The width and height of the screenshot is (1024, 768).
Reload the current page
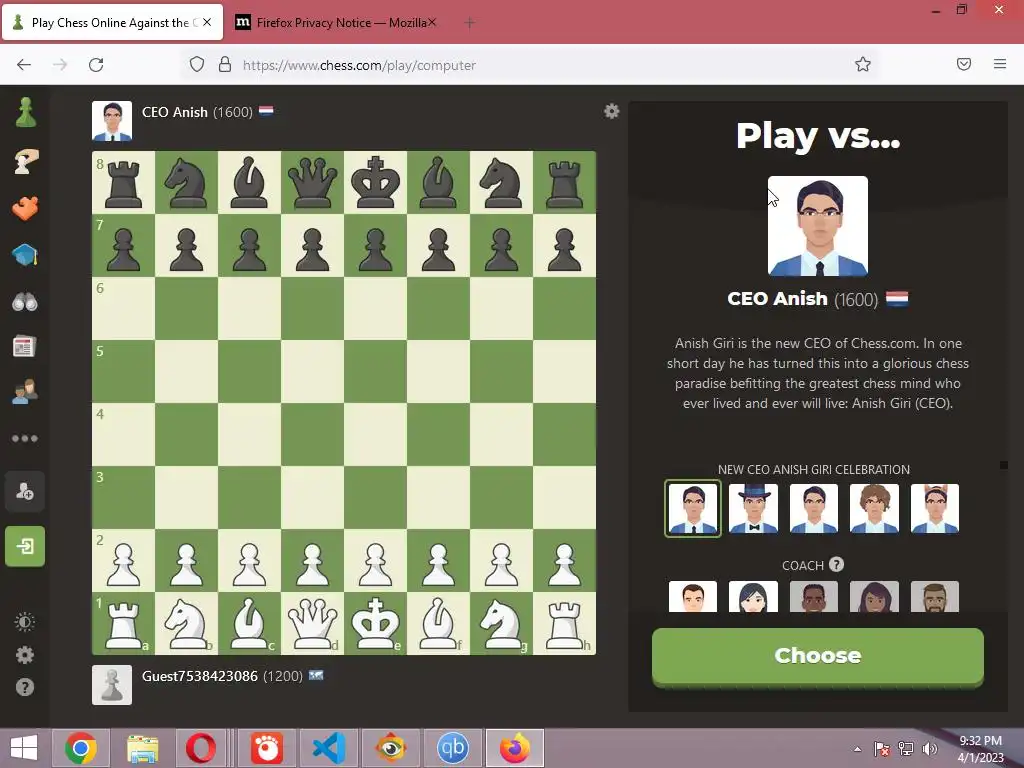(x=96, y=64)
